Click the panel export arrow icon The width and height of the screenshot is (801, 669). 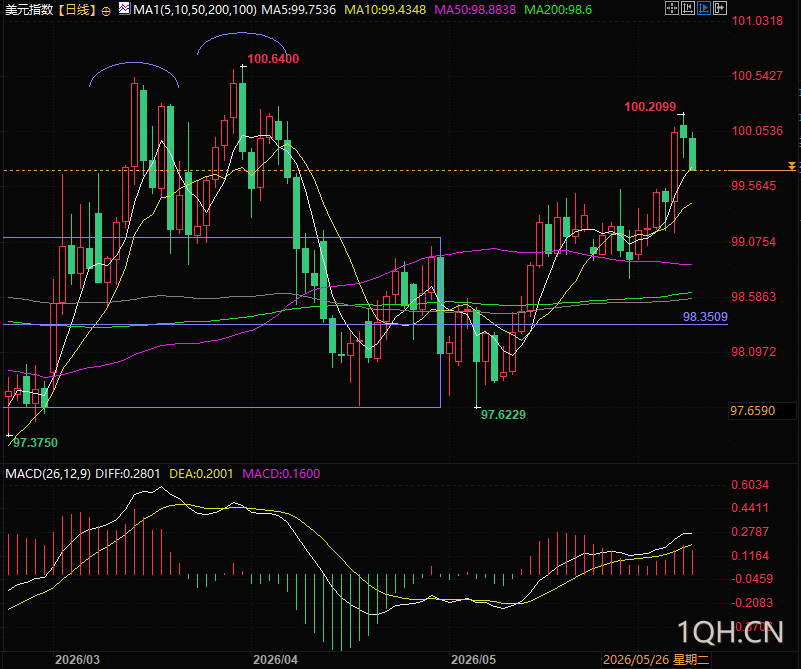click(x=720, y=8)
